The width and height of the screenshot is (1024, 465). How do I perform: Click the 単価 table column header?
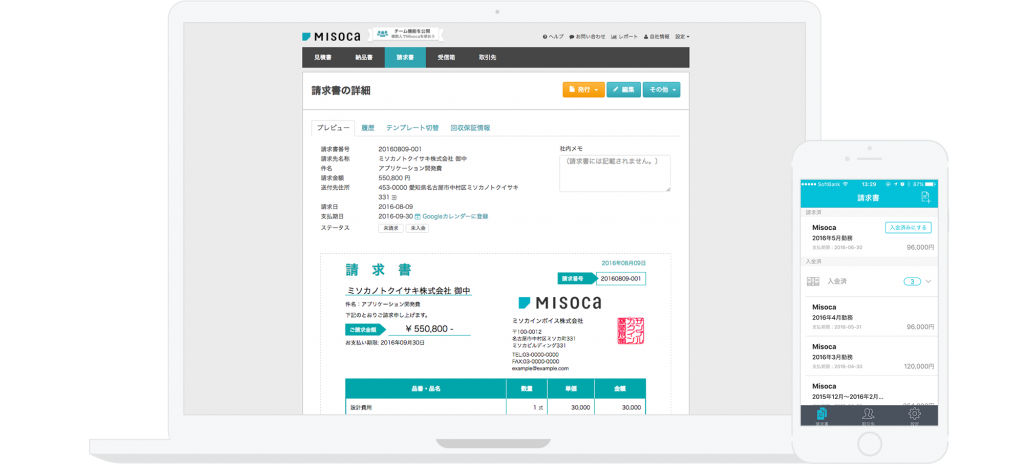[x=571, y=388]
